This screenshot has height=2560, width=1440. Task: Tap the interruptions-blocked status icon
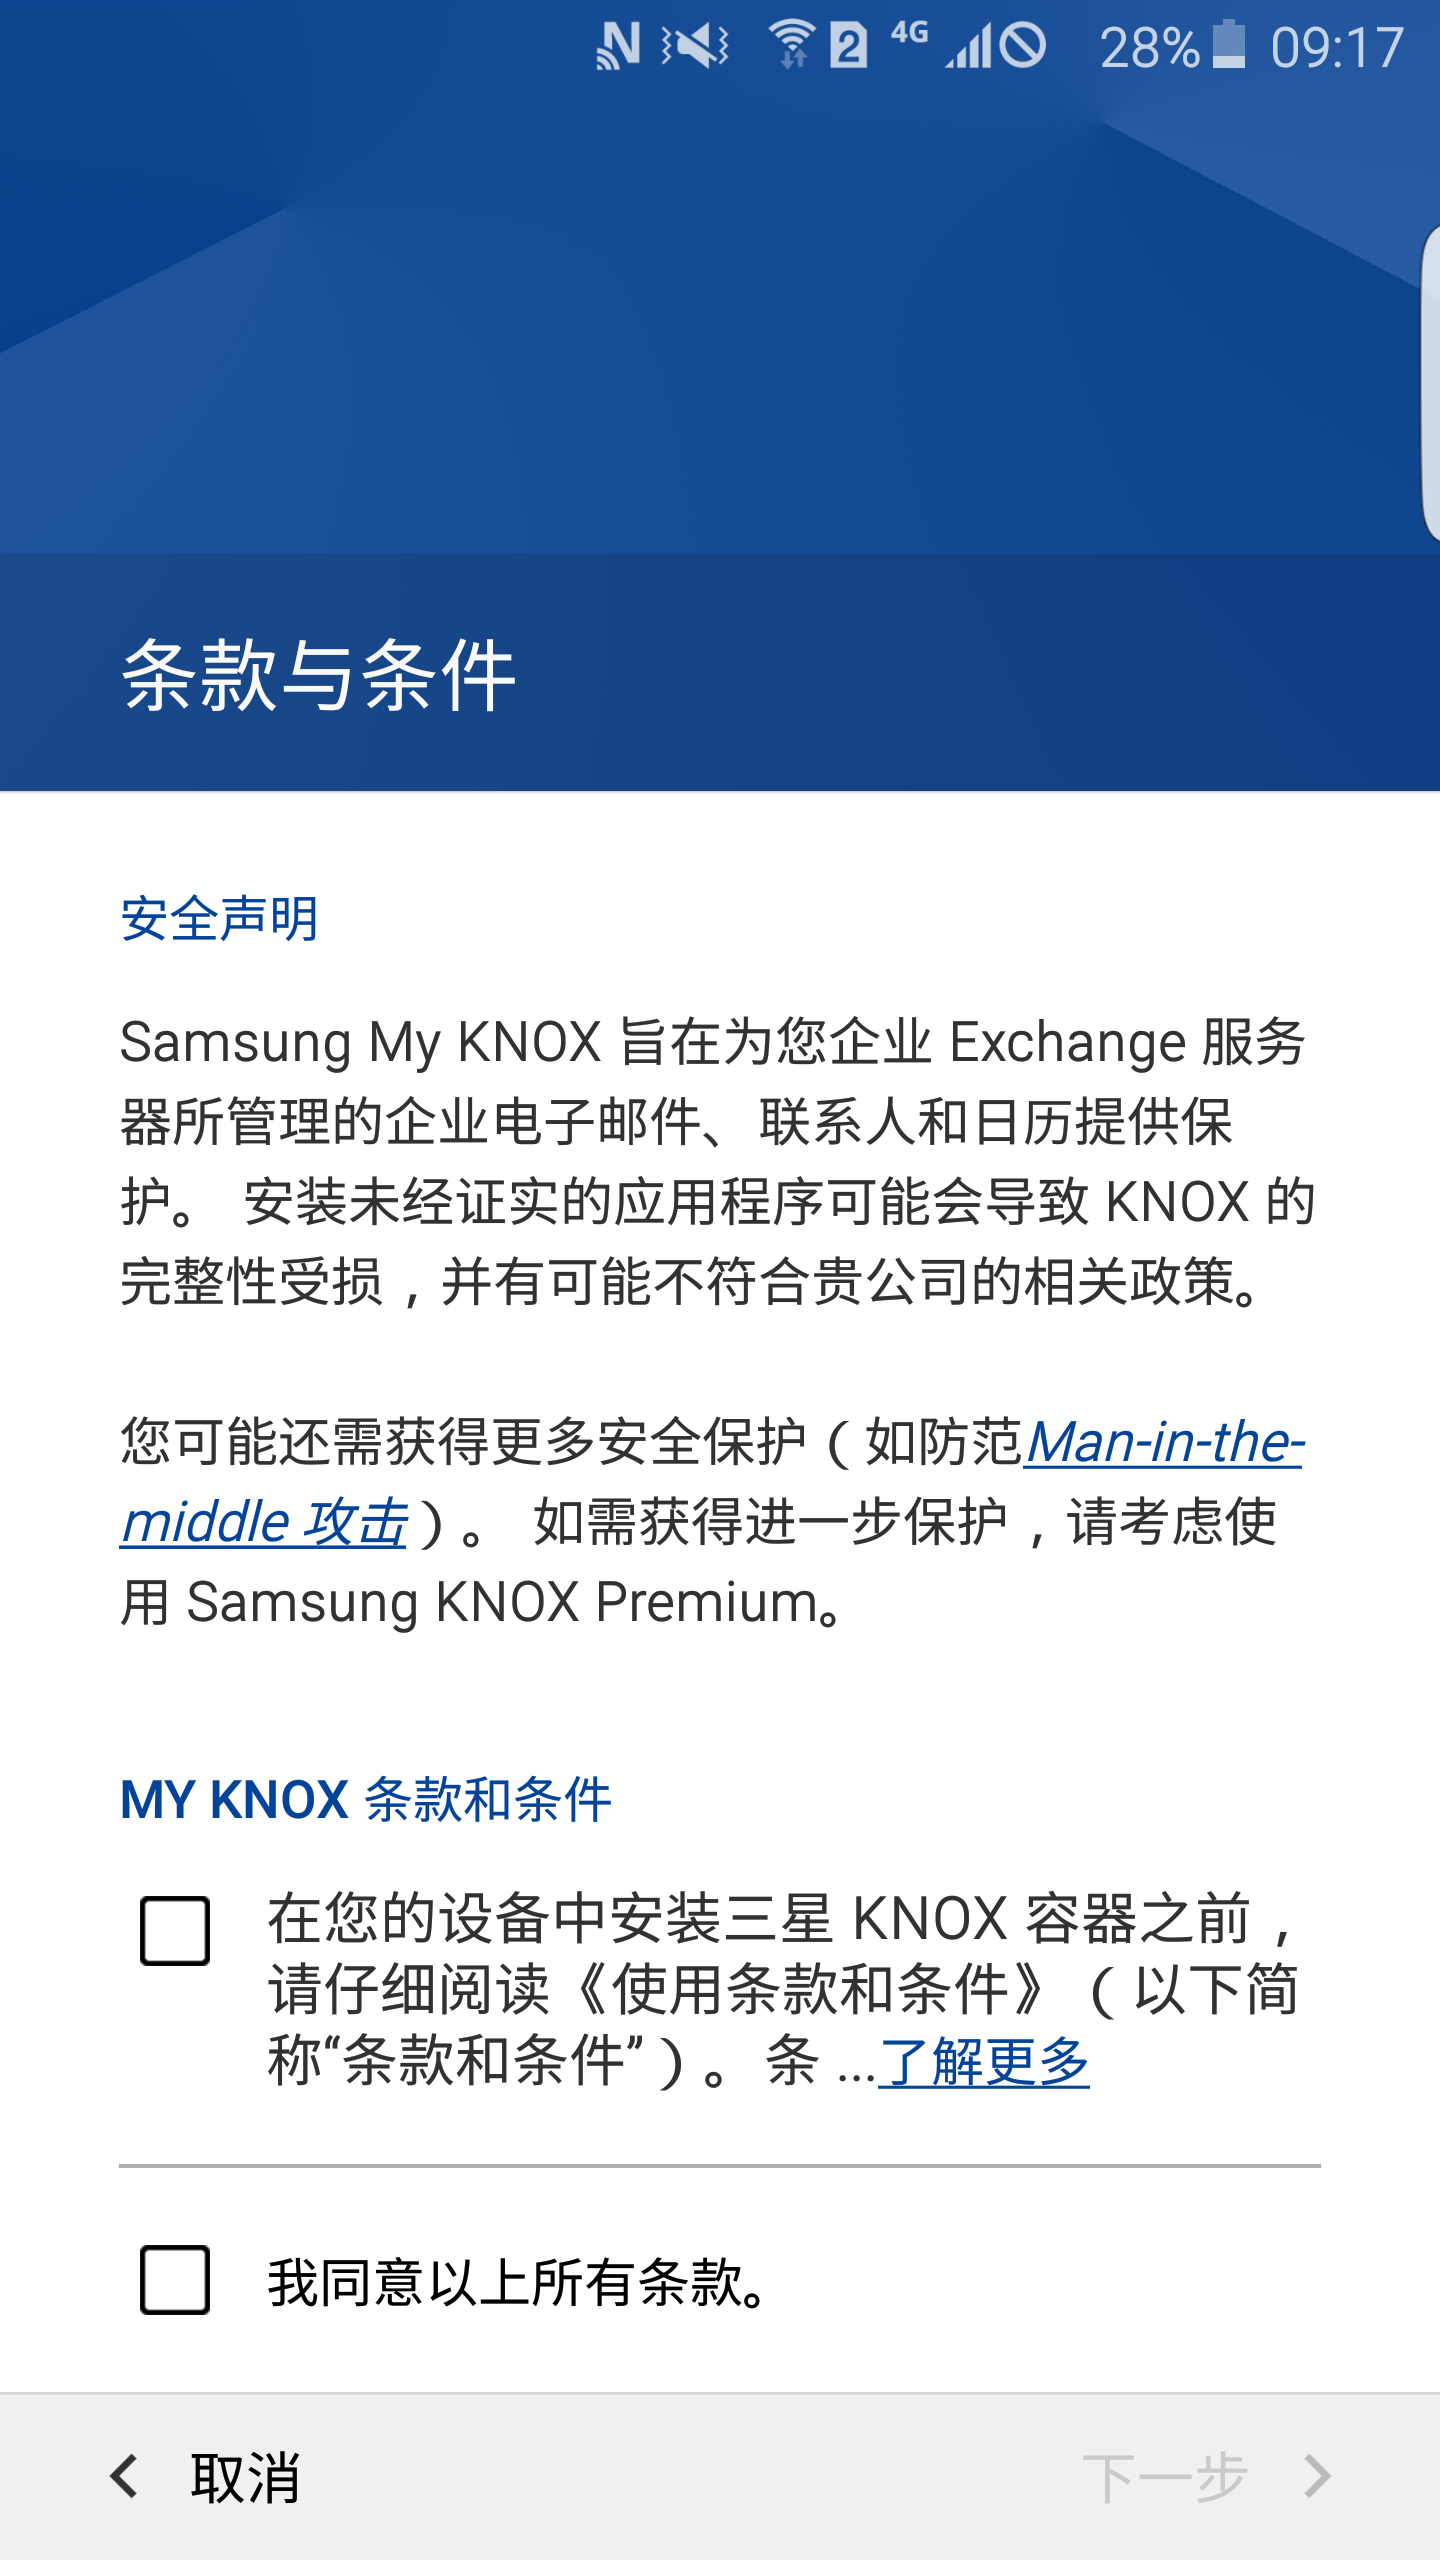coord(1022,46)
